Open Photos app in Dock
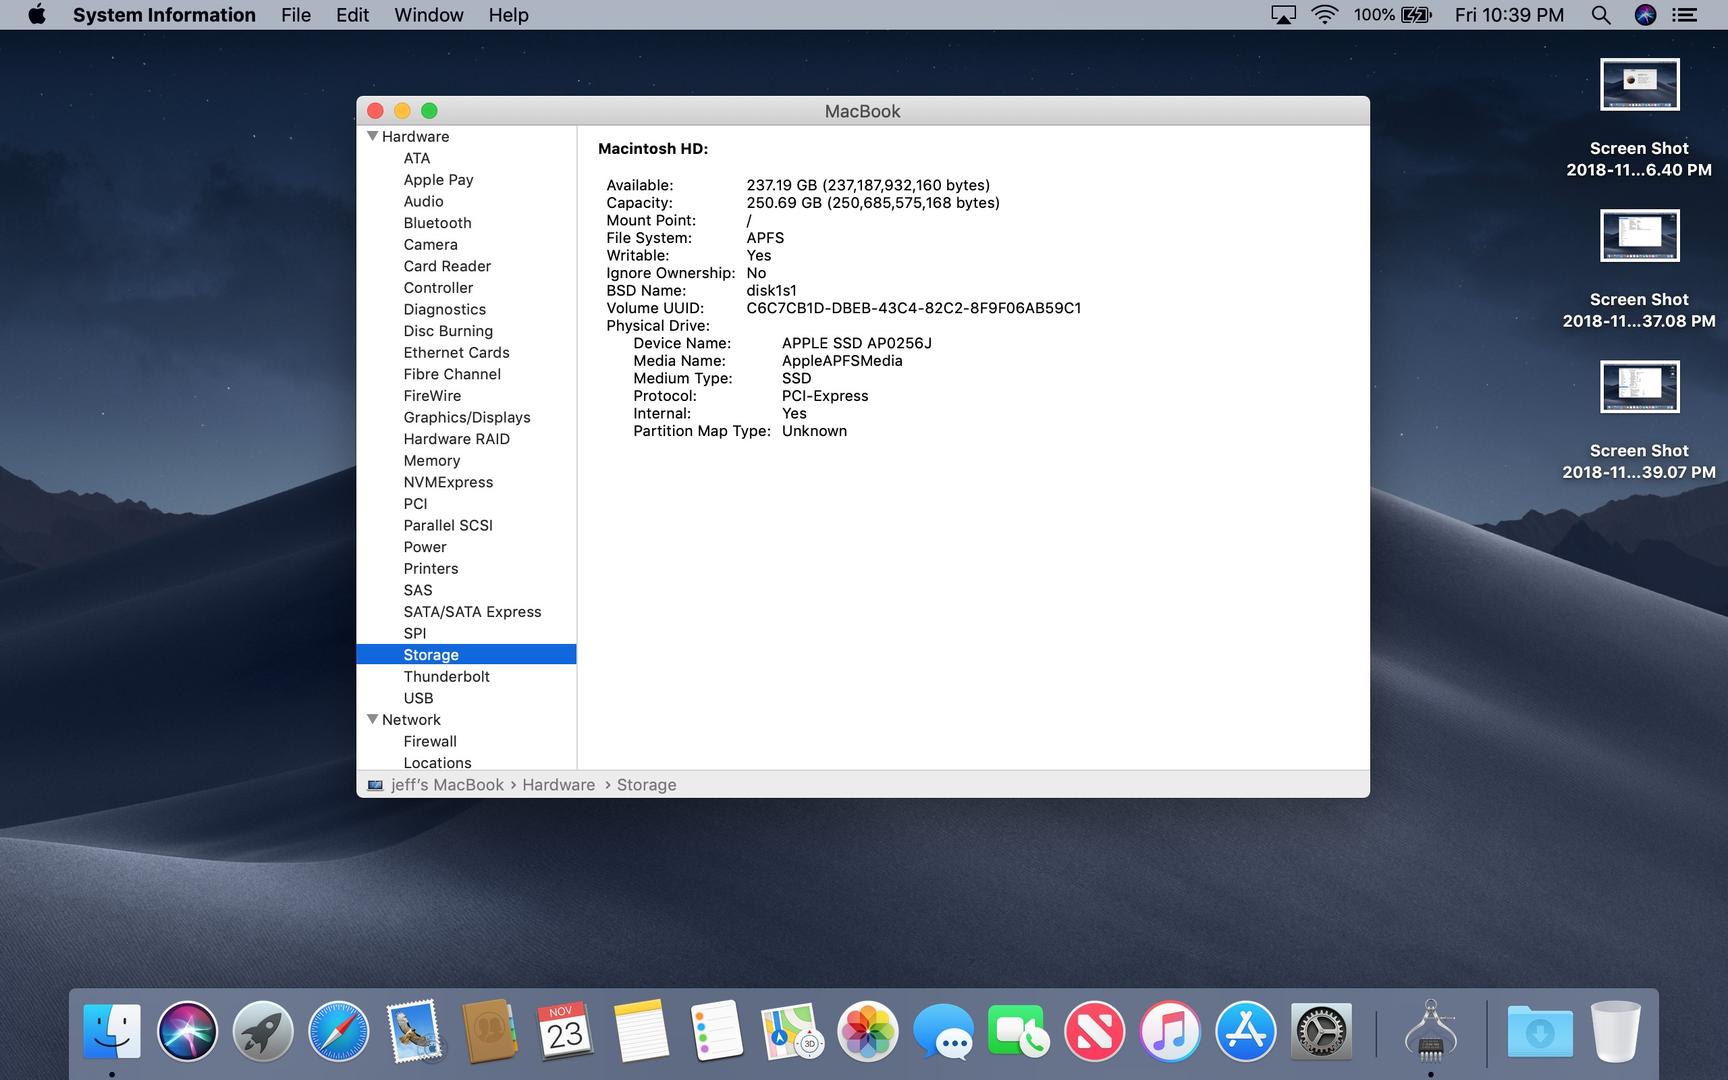The width and height of the screenshot is (1728, 1080). pyautogui.click(x=867, y=1030)
